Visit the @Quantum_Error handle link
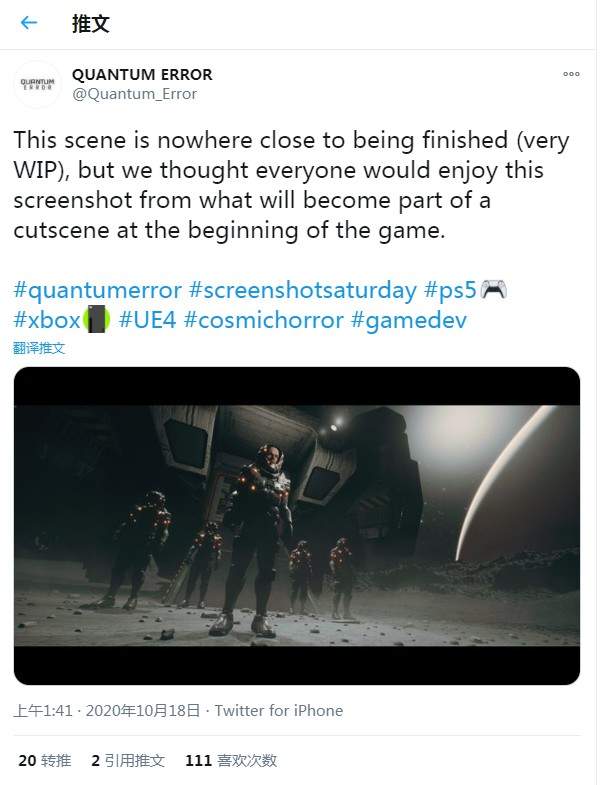Viewport: 600px width, 785px height. click(x=135, y=94)
